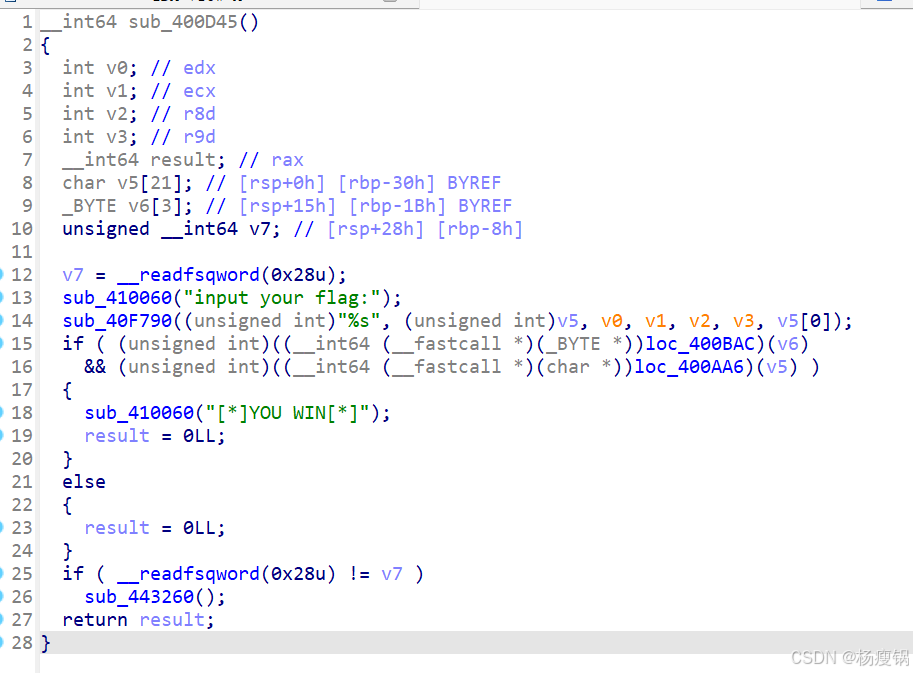The width and height of the screenshot is (913, 673).
Task: Click the loc_400AA6 label on line 16
Action: coord(690,367)
